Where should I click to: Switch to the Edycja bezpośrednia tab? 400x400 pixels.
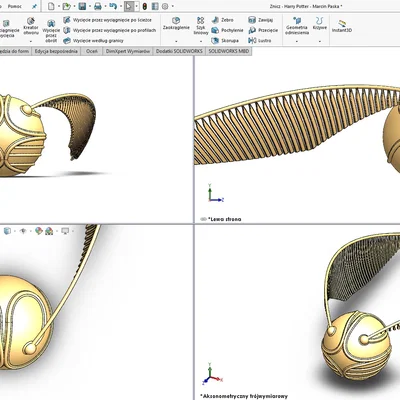click(x=56, y=51)
